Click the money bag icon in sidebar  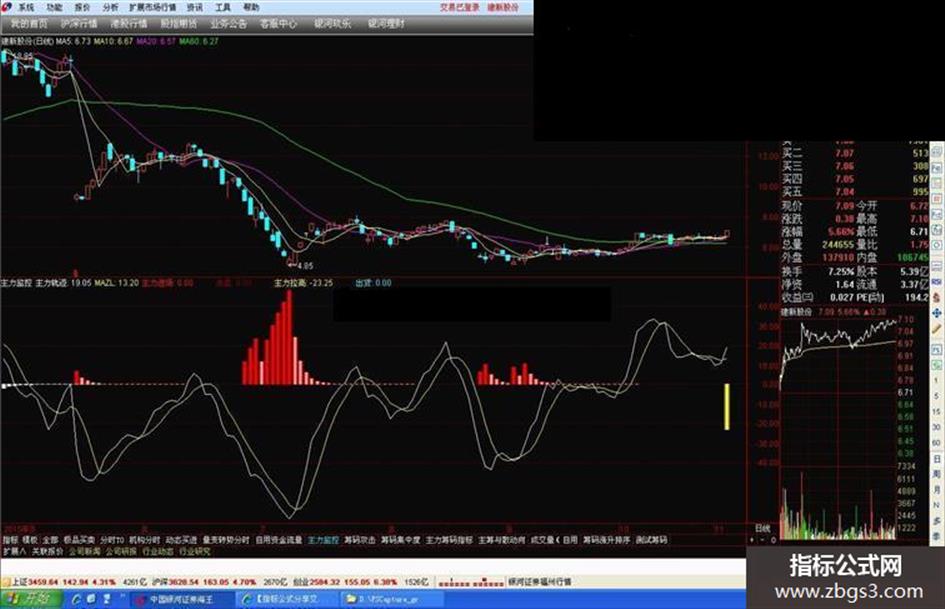pos(937,297)
